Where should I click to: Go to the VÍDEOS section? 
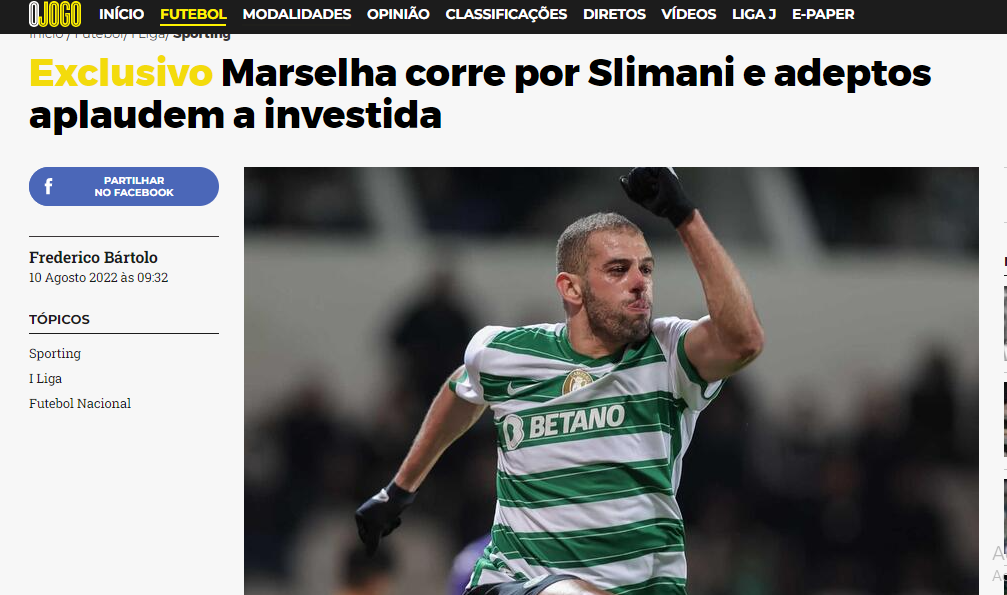688,14
